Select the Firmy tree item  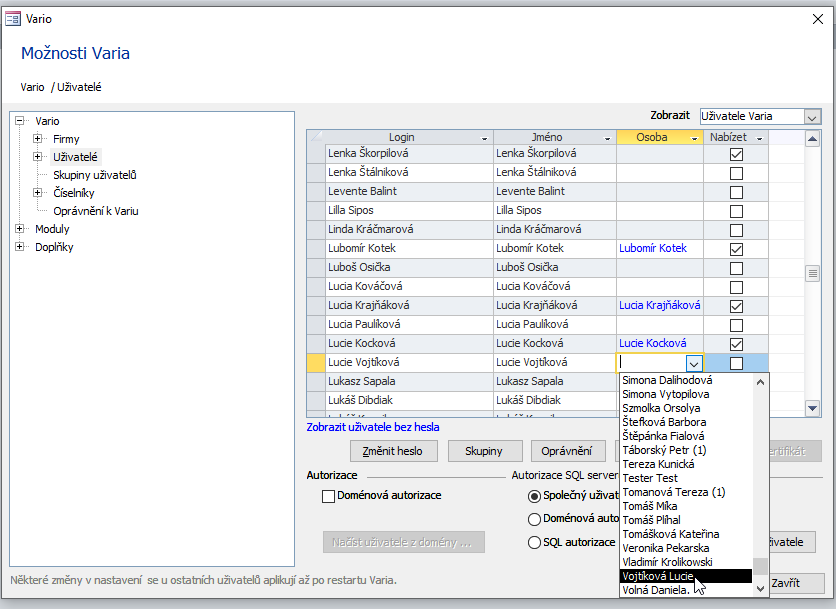tap(66, 139)
